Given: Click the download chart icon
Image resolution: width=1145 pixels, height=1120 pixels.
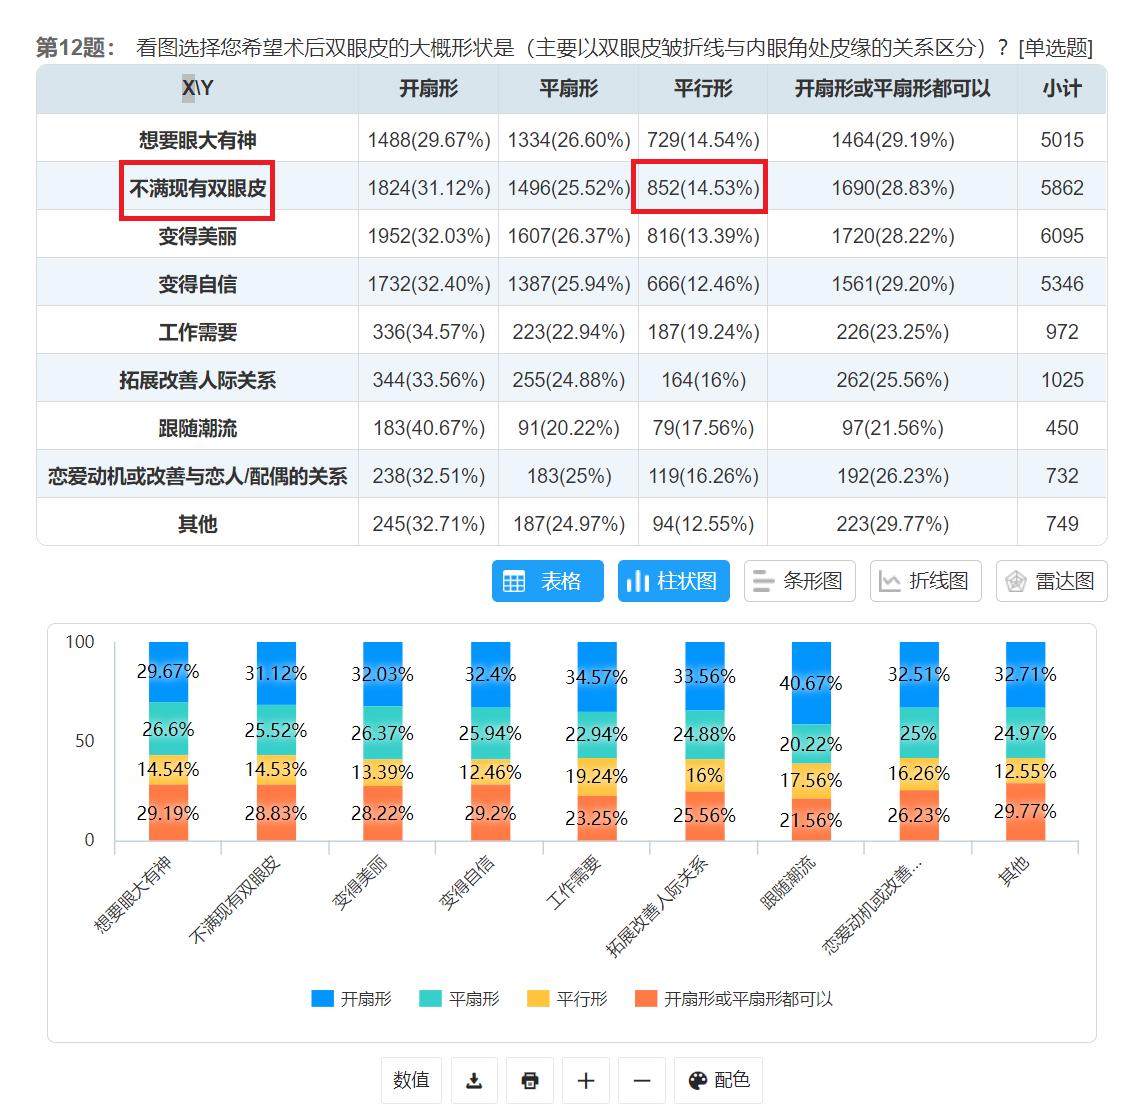Looking at the screenshot, I should click(x=474, y=1081).
